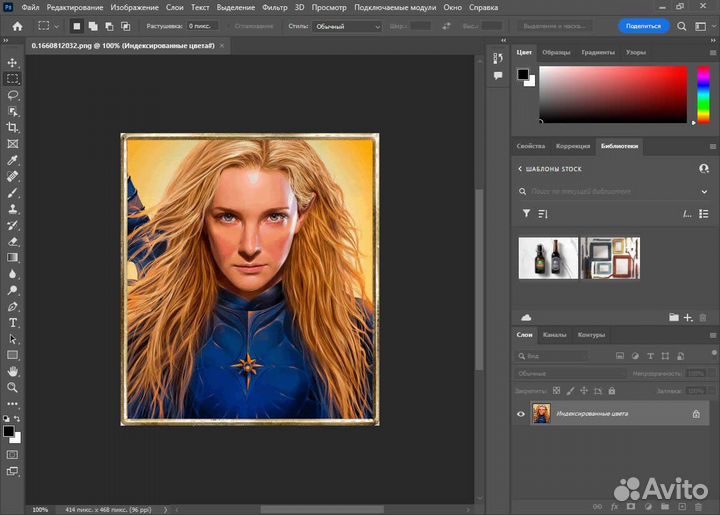Add new library item plus button

pos(688,317)
